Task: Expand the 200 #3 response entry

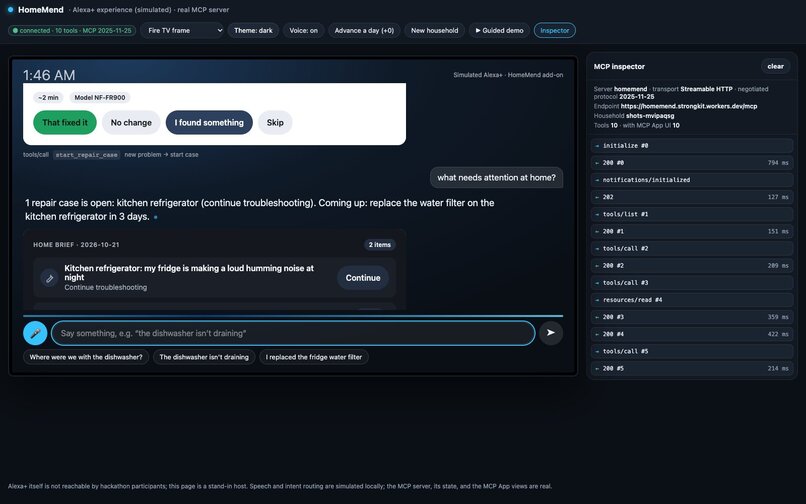Action: (692, 317)
